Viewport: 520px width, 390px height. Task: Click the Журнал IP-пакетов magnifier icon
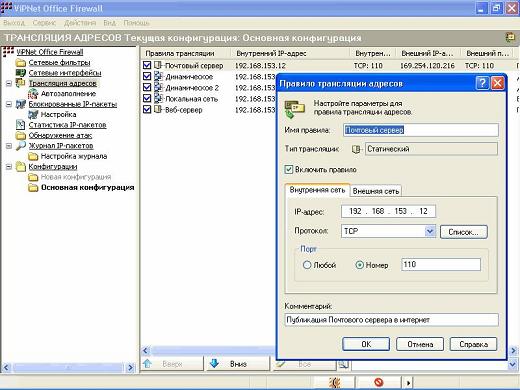pyautogui.click(x=21, y=146)
